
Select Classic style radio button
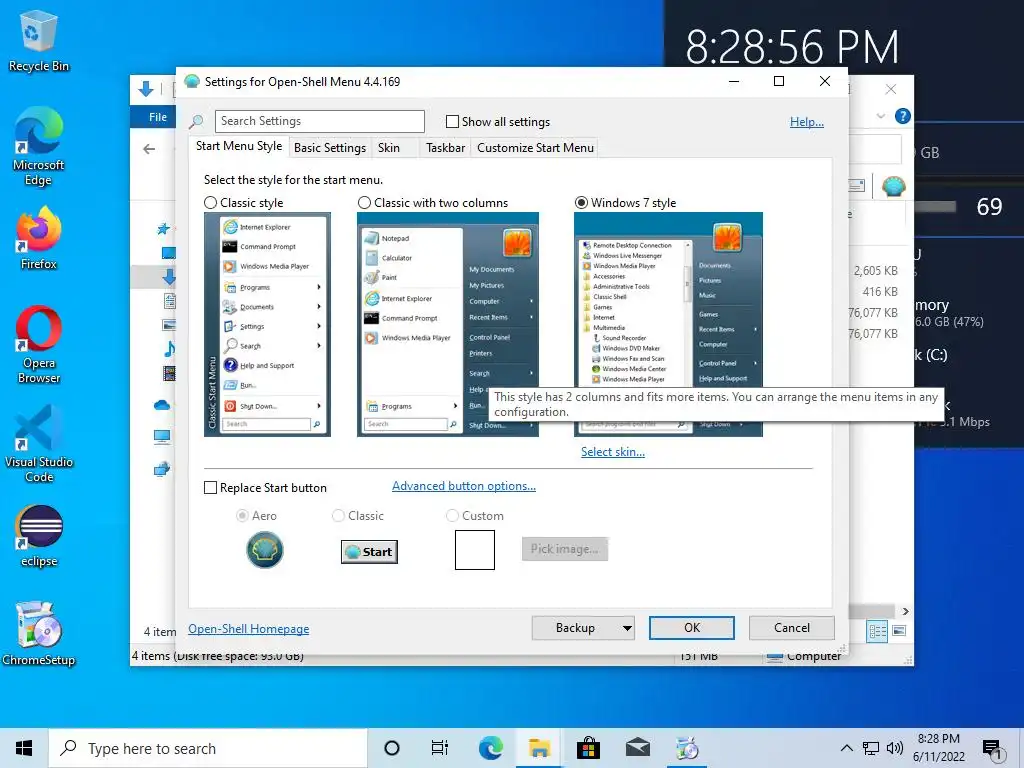click(210, 203)
